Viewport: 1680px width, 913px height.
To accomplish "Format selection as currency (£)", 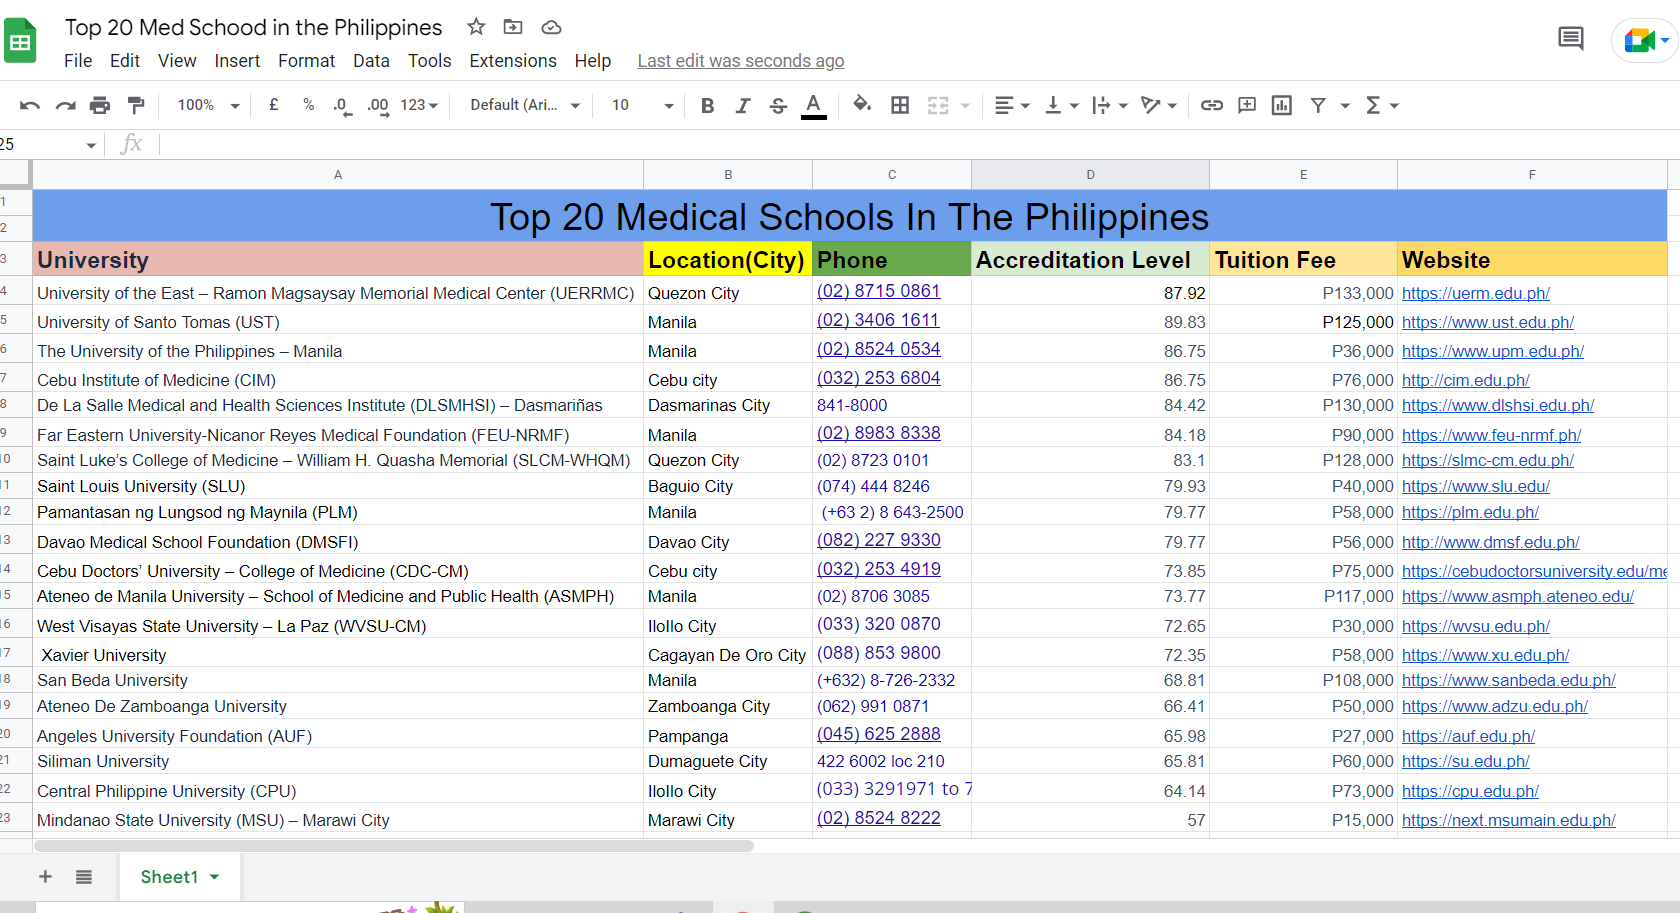I will click(x=273, y=105).
